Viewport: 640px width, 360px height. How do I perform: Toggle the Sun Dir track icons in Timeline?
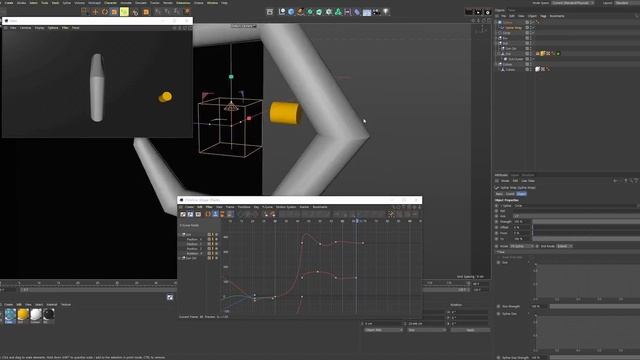(x=213, y=258)
